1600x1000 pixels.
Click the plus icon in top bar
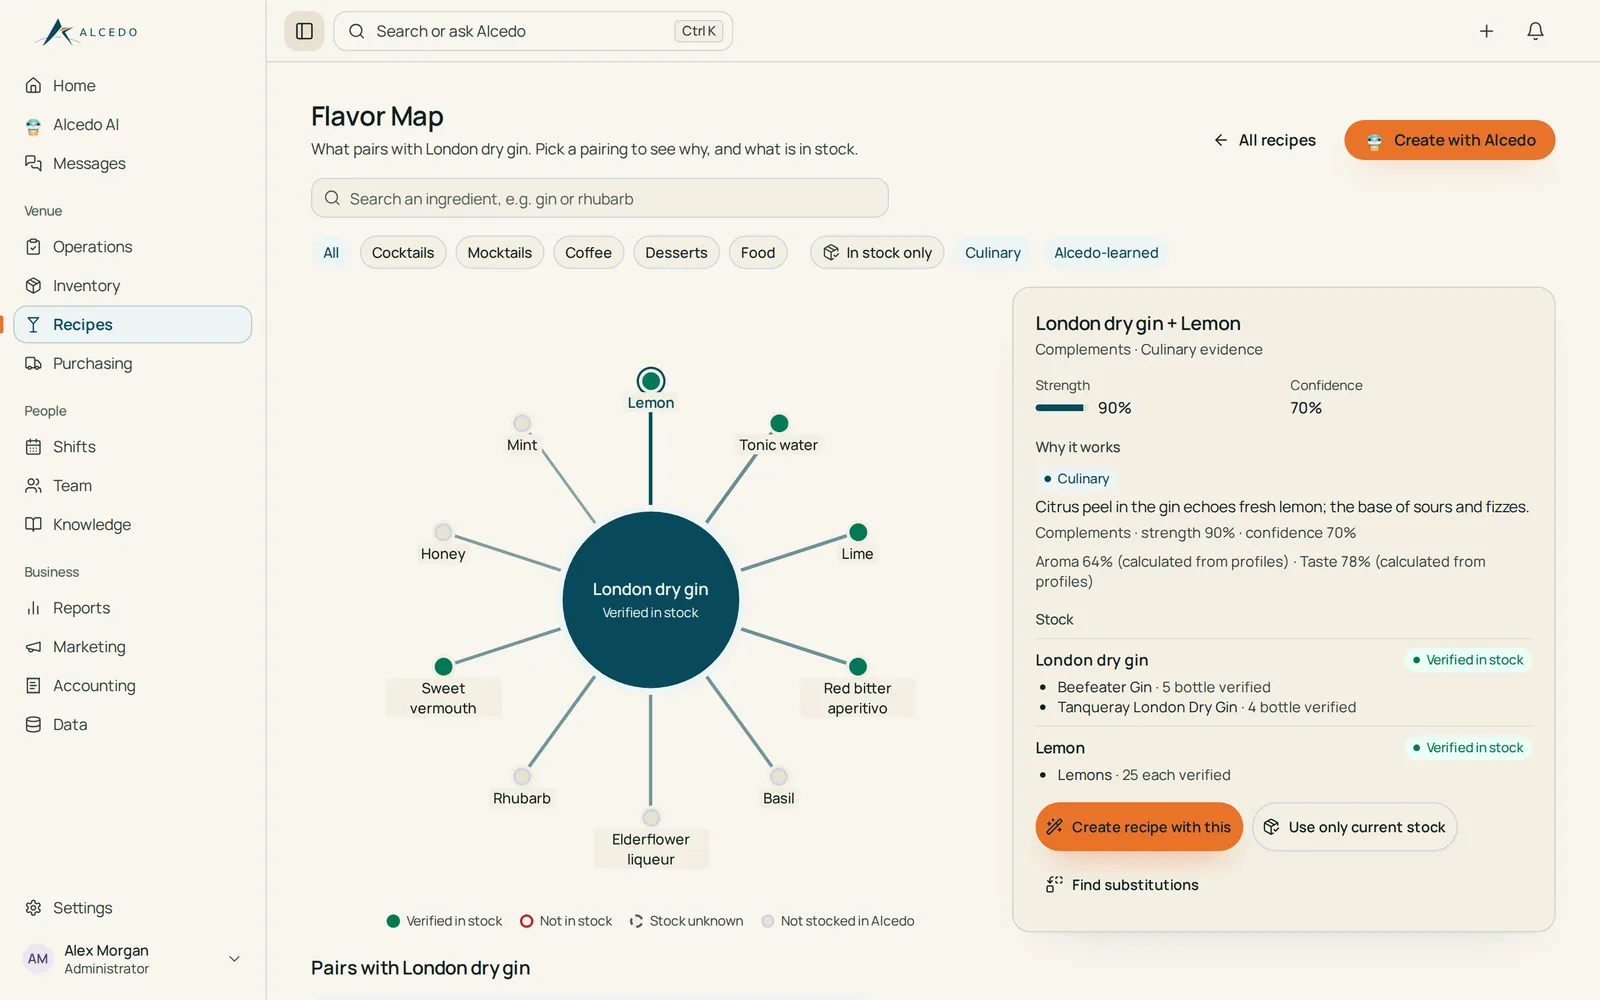1486,31
